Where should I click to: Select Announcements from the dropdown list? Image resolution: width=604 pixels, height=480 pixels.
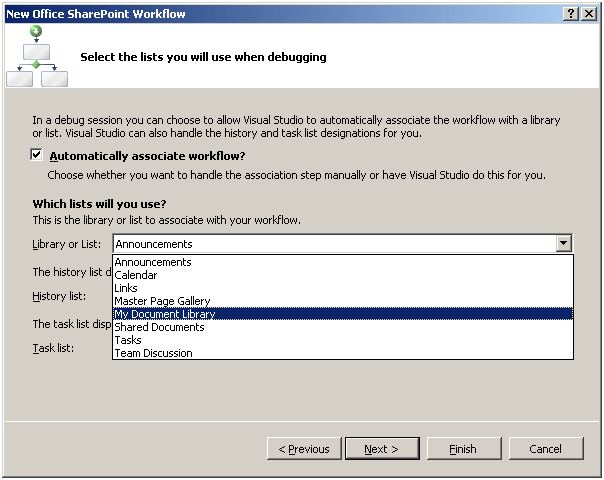[x=153, y=262]
